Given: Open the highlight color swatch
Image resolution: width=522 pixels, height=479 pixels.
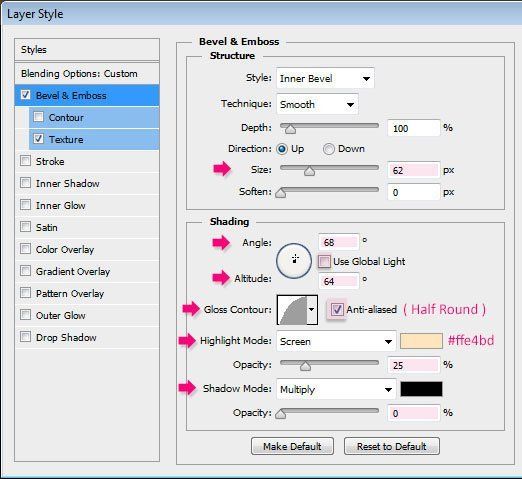Looking at the screenshot, I should click(421, 341).
